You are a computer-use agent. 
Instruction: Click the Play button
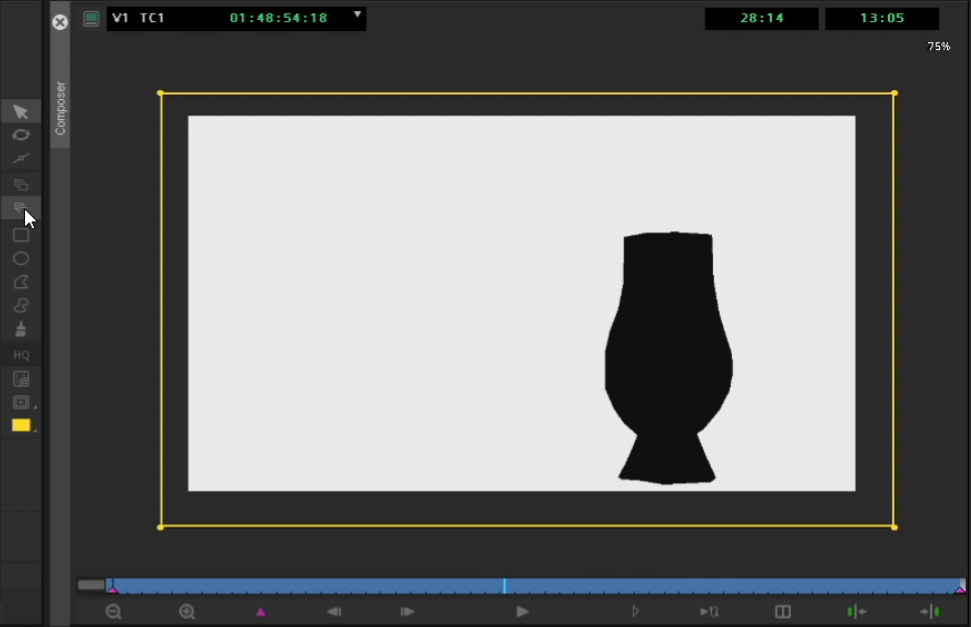pyautogui.click(x=522, y=612)
